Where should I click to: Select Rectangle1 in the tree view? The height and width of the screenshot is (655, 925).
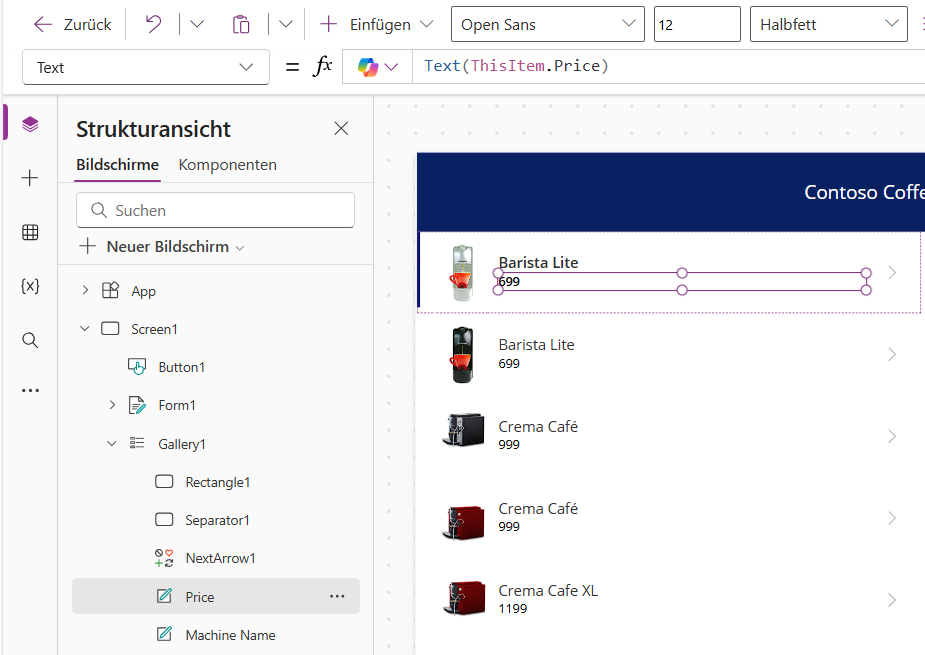pyautogui.click(x=218, y=482)
